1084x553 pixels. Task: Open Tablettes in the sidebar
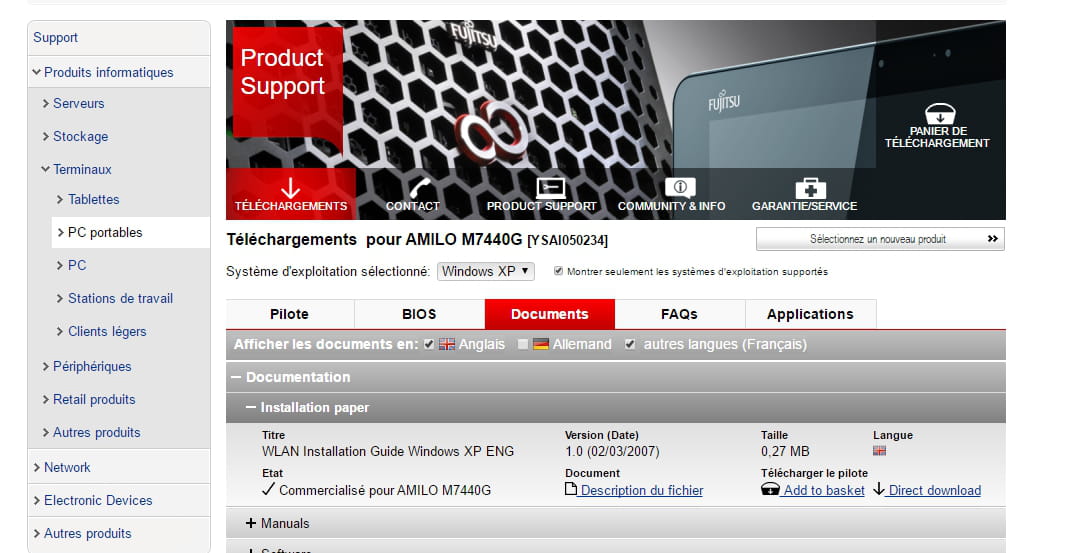point(93,199)
